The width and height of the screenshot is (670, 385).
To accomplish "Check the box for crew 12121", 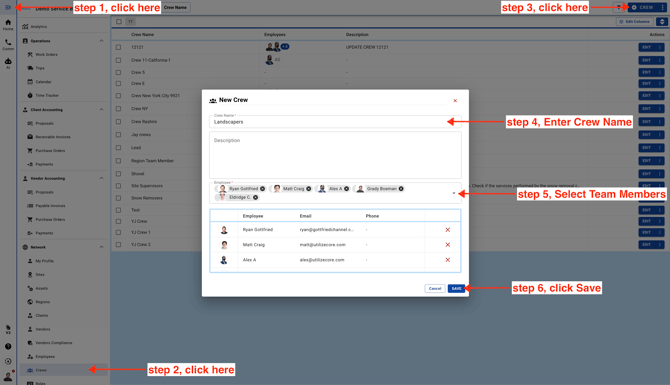I will tap(118, 47).
